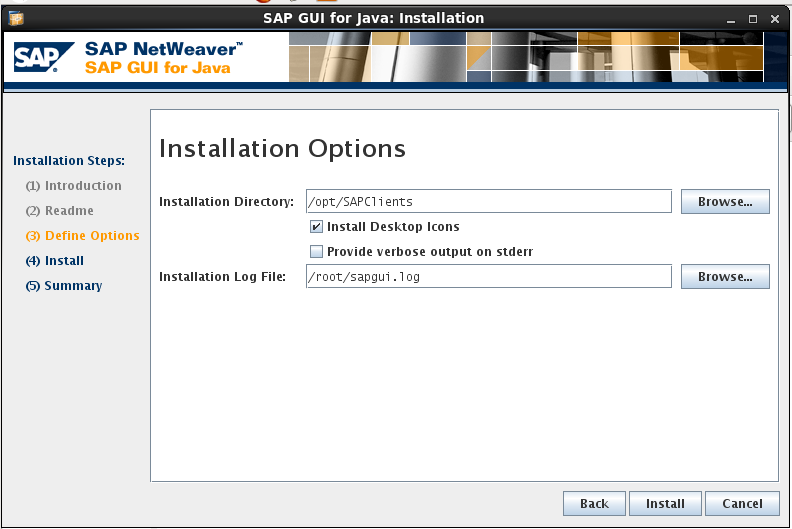Toggle Install Desktop Icons checkbox
This screenshot has width=792, height=529.
(316, 227)
